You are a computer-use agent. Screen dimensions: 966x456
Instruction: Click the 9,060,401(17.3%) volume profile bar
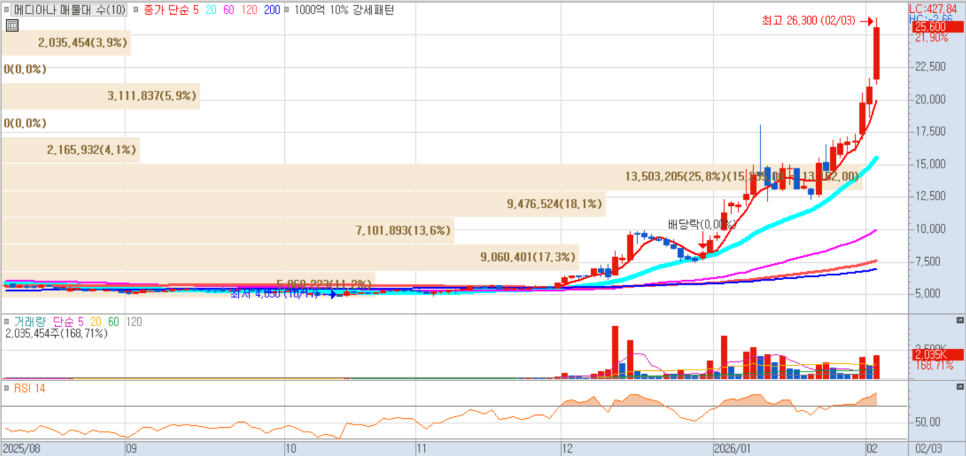290,258
